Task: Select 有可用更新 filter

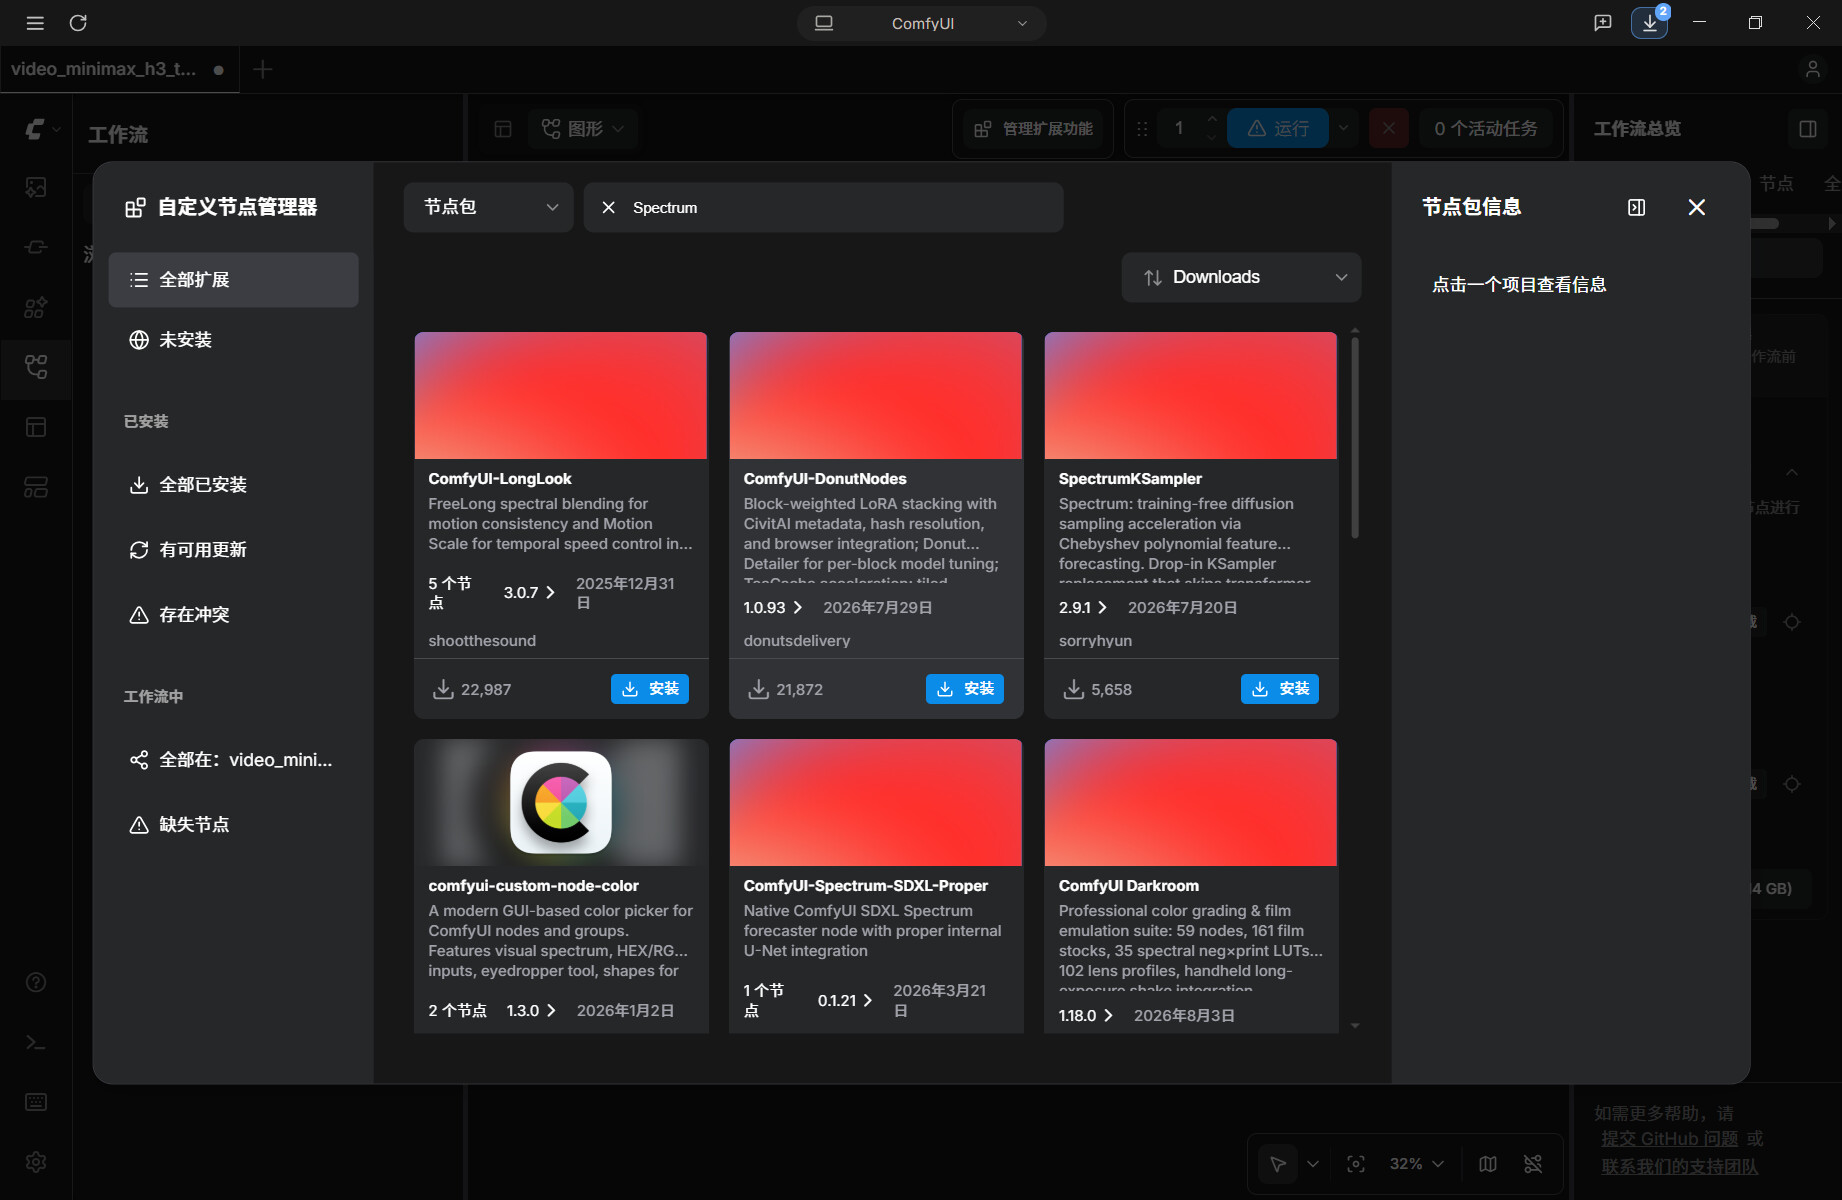Action: click(233, 550)
